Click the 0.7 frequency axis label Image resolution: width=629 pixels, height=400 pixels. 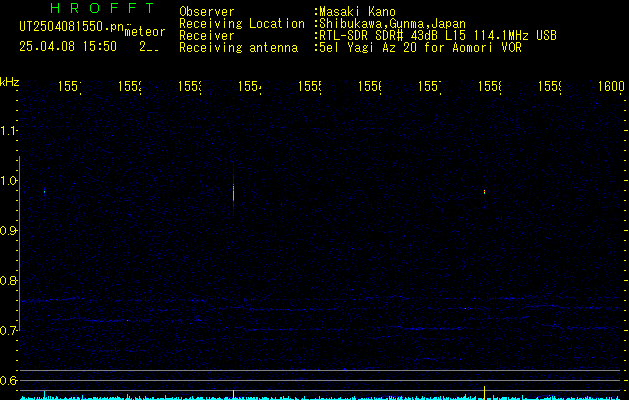[x=8, y=331]
